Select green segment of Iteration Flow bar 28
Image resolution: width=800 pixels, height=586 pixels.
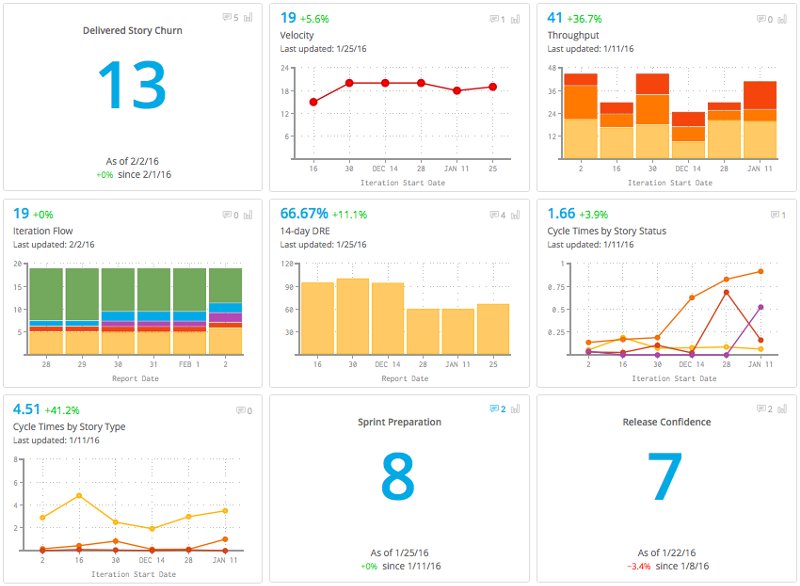(46, 294)
